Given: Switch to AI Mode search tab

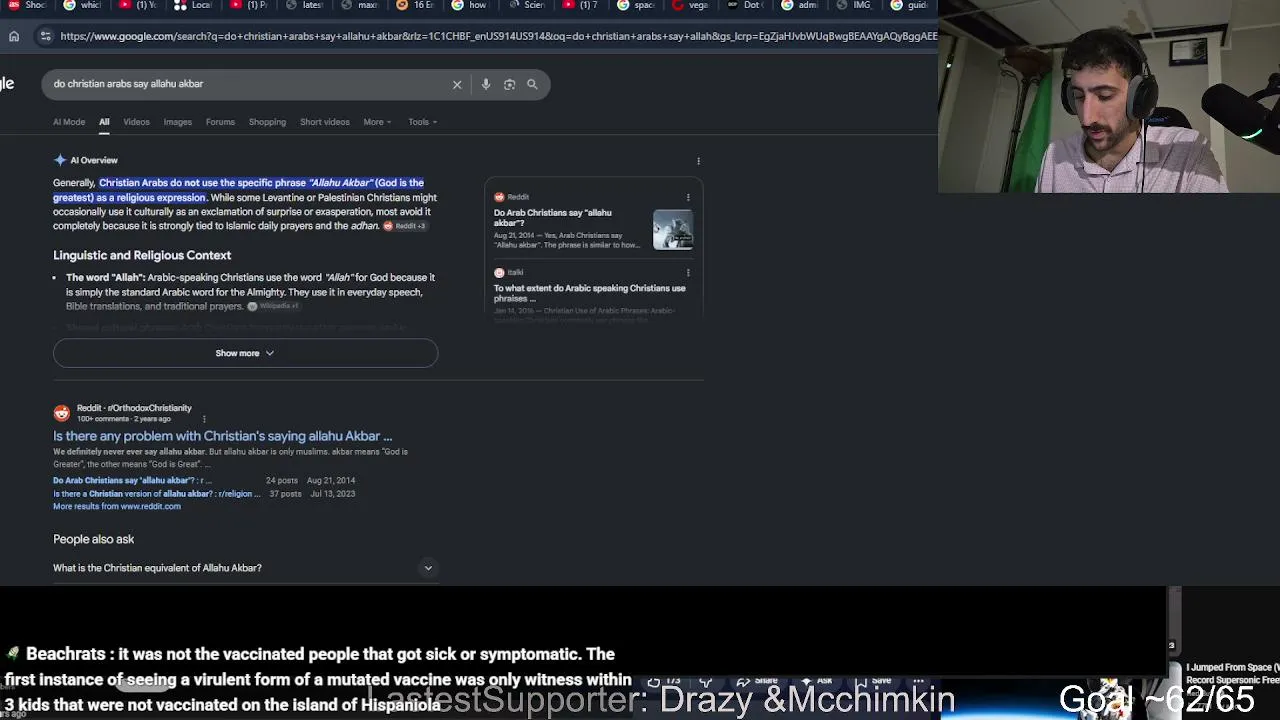Looking at the screenshot, I should [x=69, y=122].
